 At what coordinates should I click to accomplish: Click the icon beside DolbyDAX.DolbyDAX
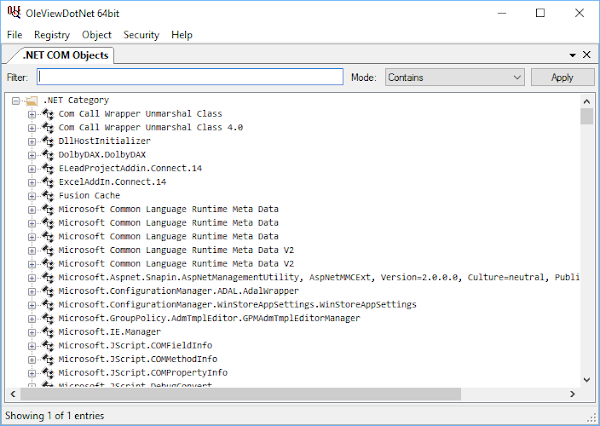pos(47,155)
